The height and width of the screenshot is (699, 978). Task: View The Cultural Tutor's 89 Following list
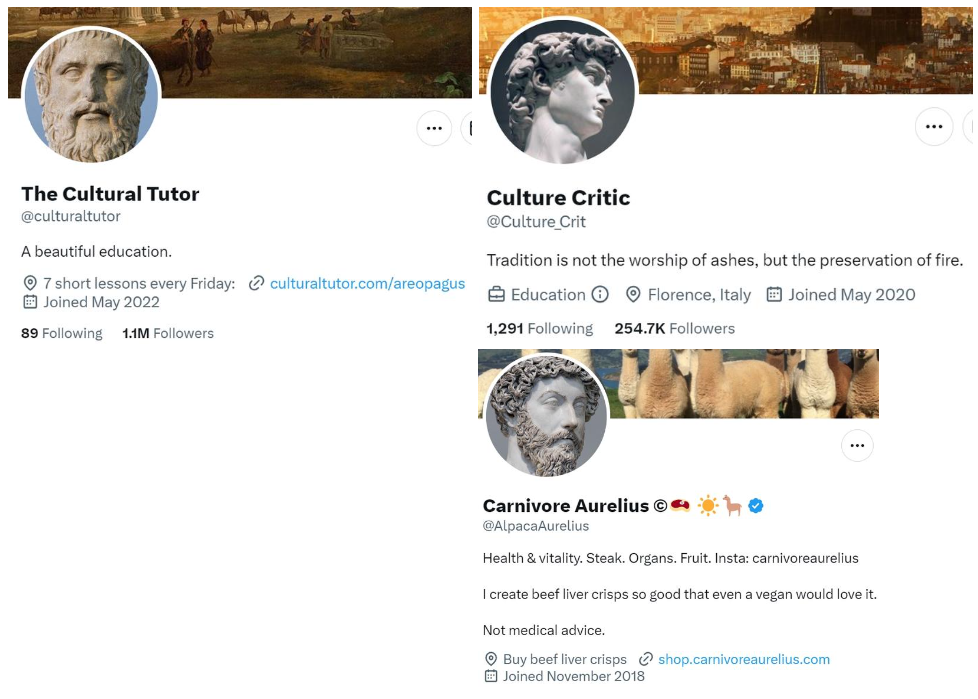[x=62, y=334]
